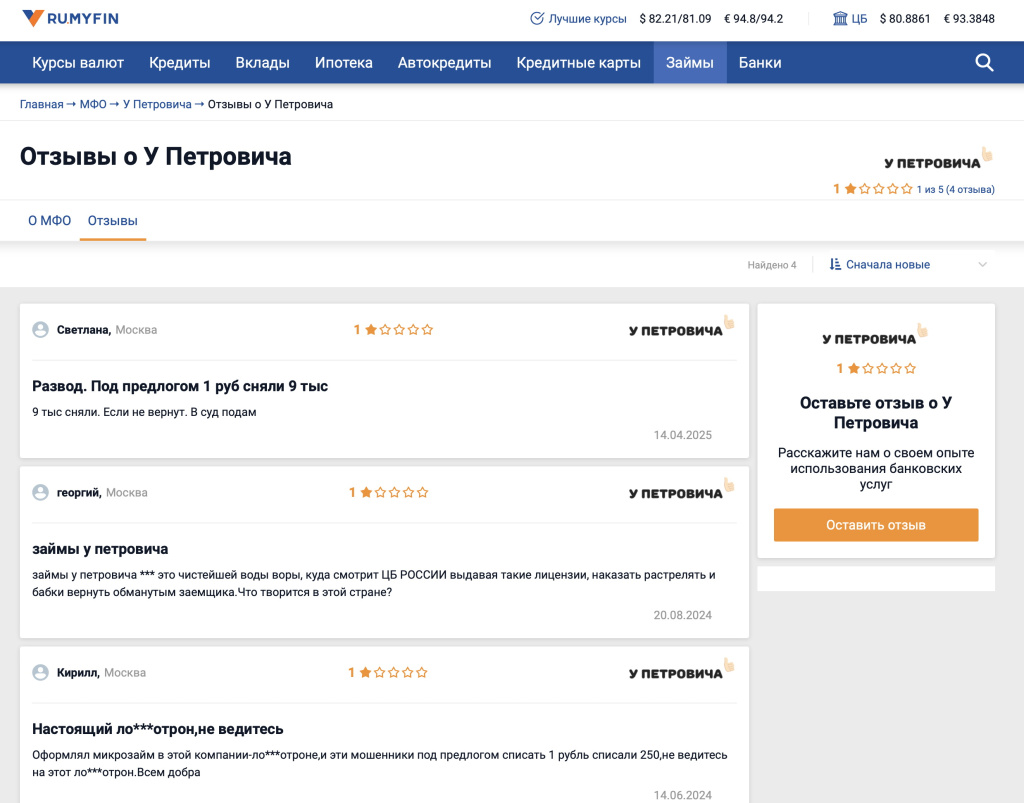
Task: Click the ЦБ bank building icon
Action: click(840, 18)
